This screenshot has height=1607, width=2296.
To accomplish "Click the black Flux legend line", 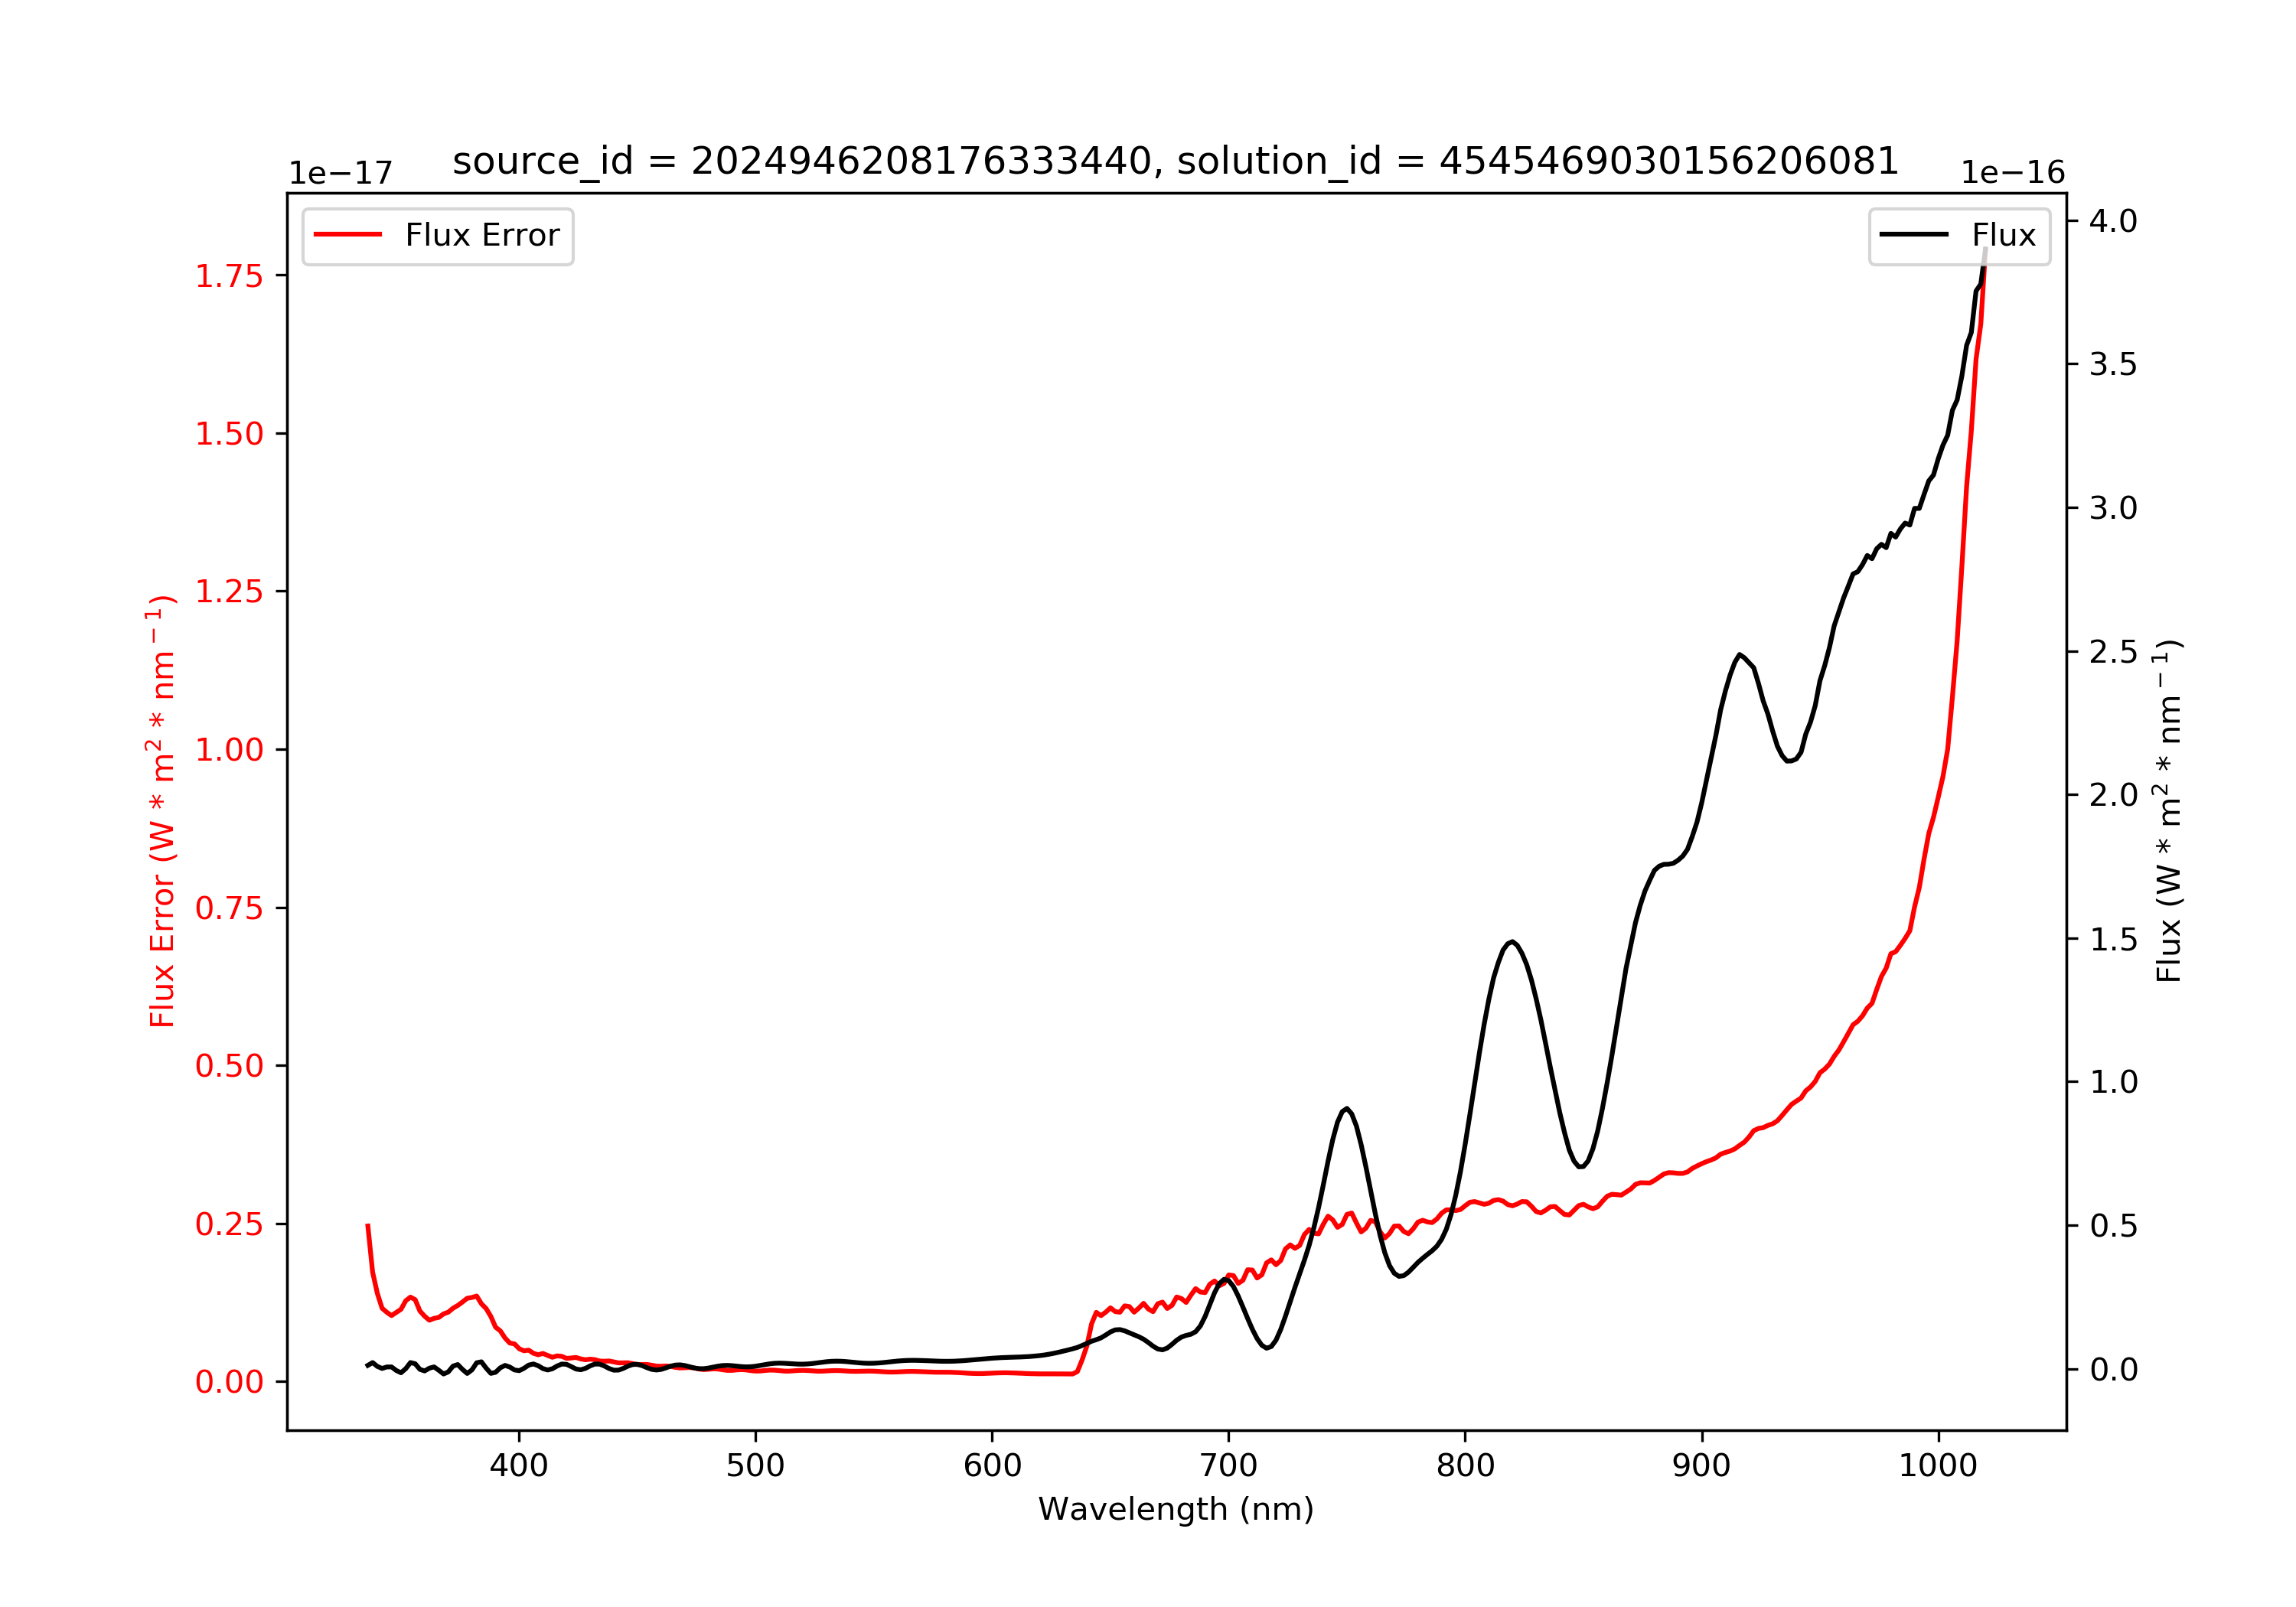I will (x=1914, y=235).
